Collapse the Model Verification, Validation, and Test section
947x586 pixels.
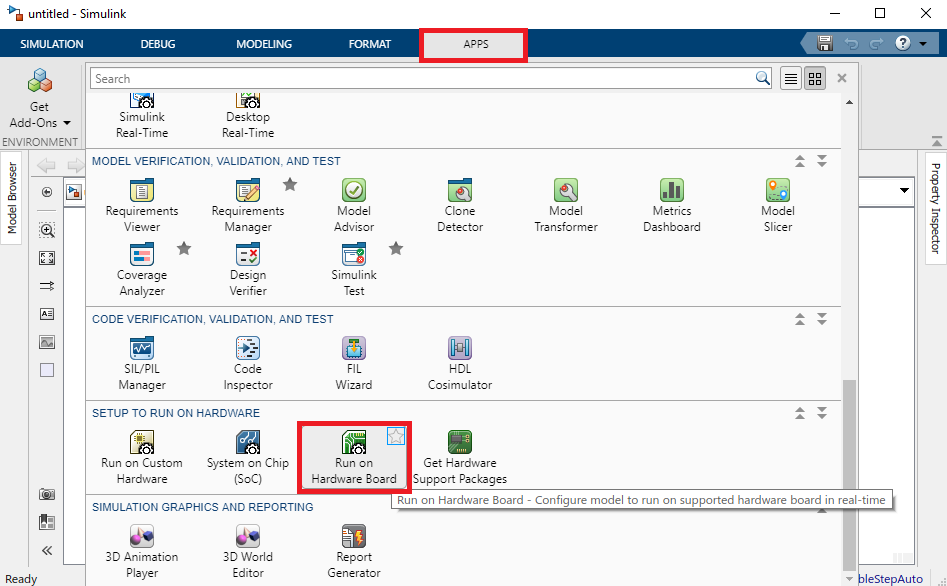point(800,161)
